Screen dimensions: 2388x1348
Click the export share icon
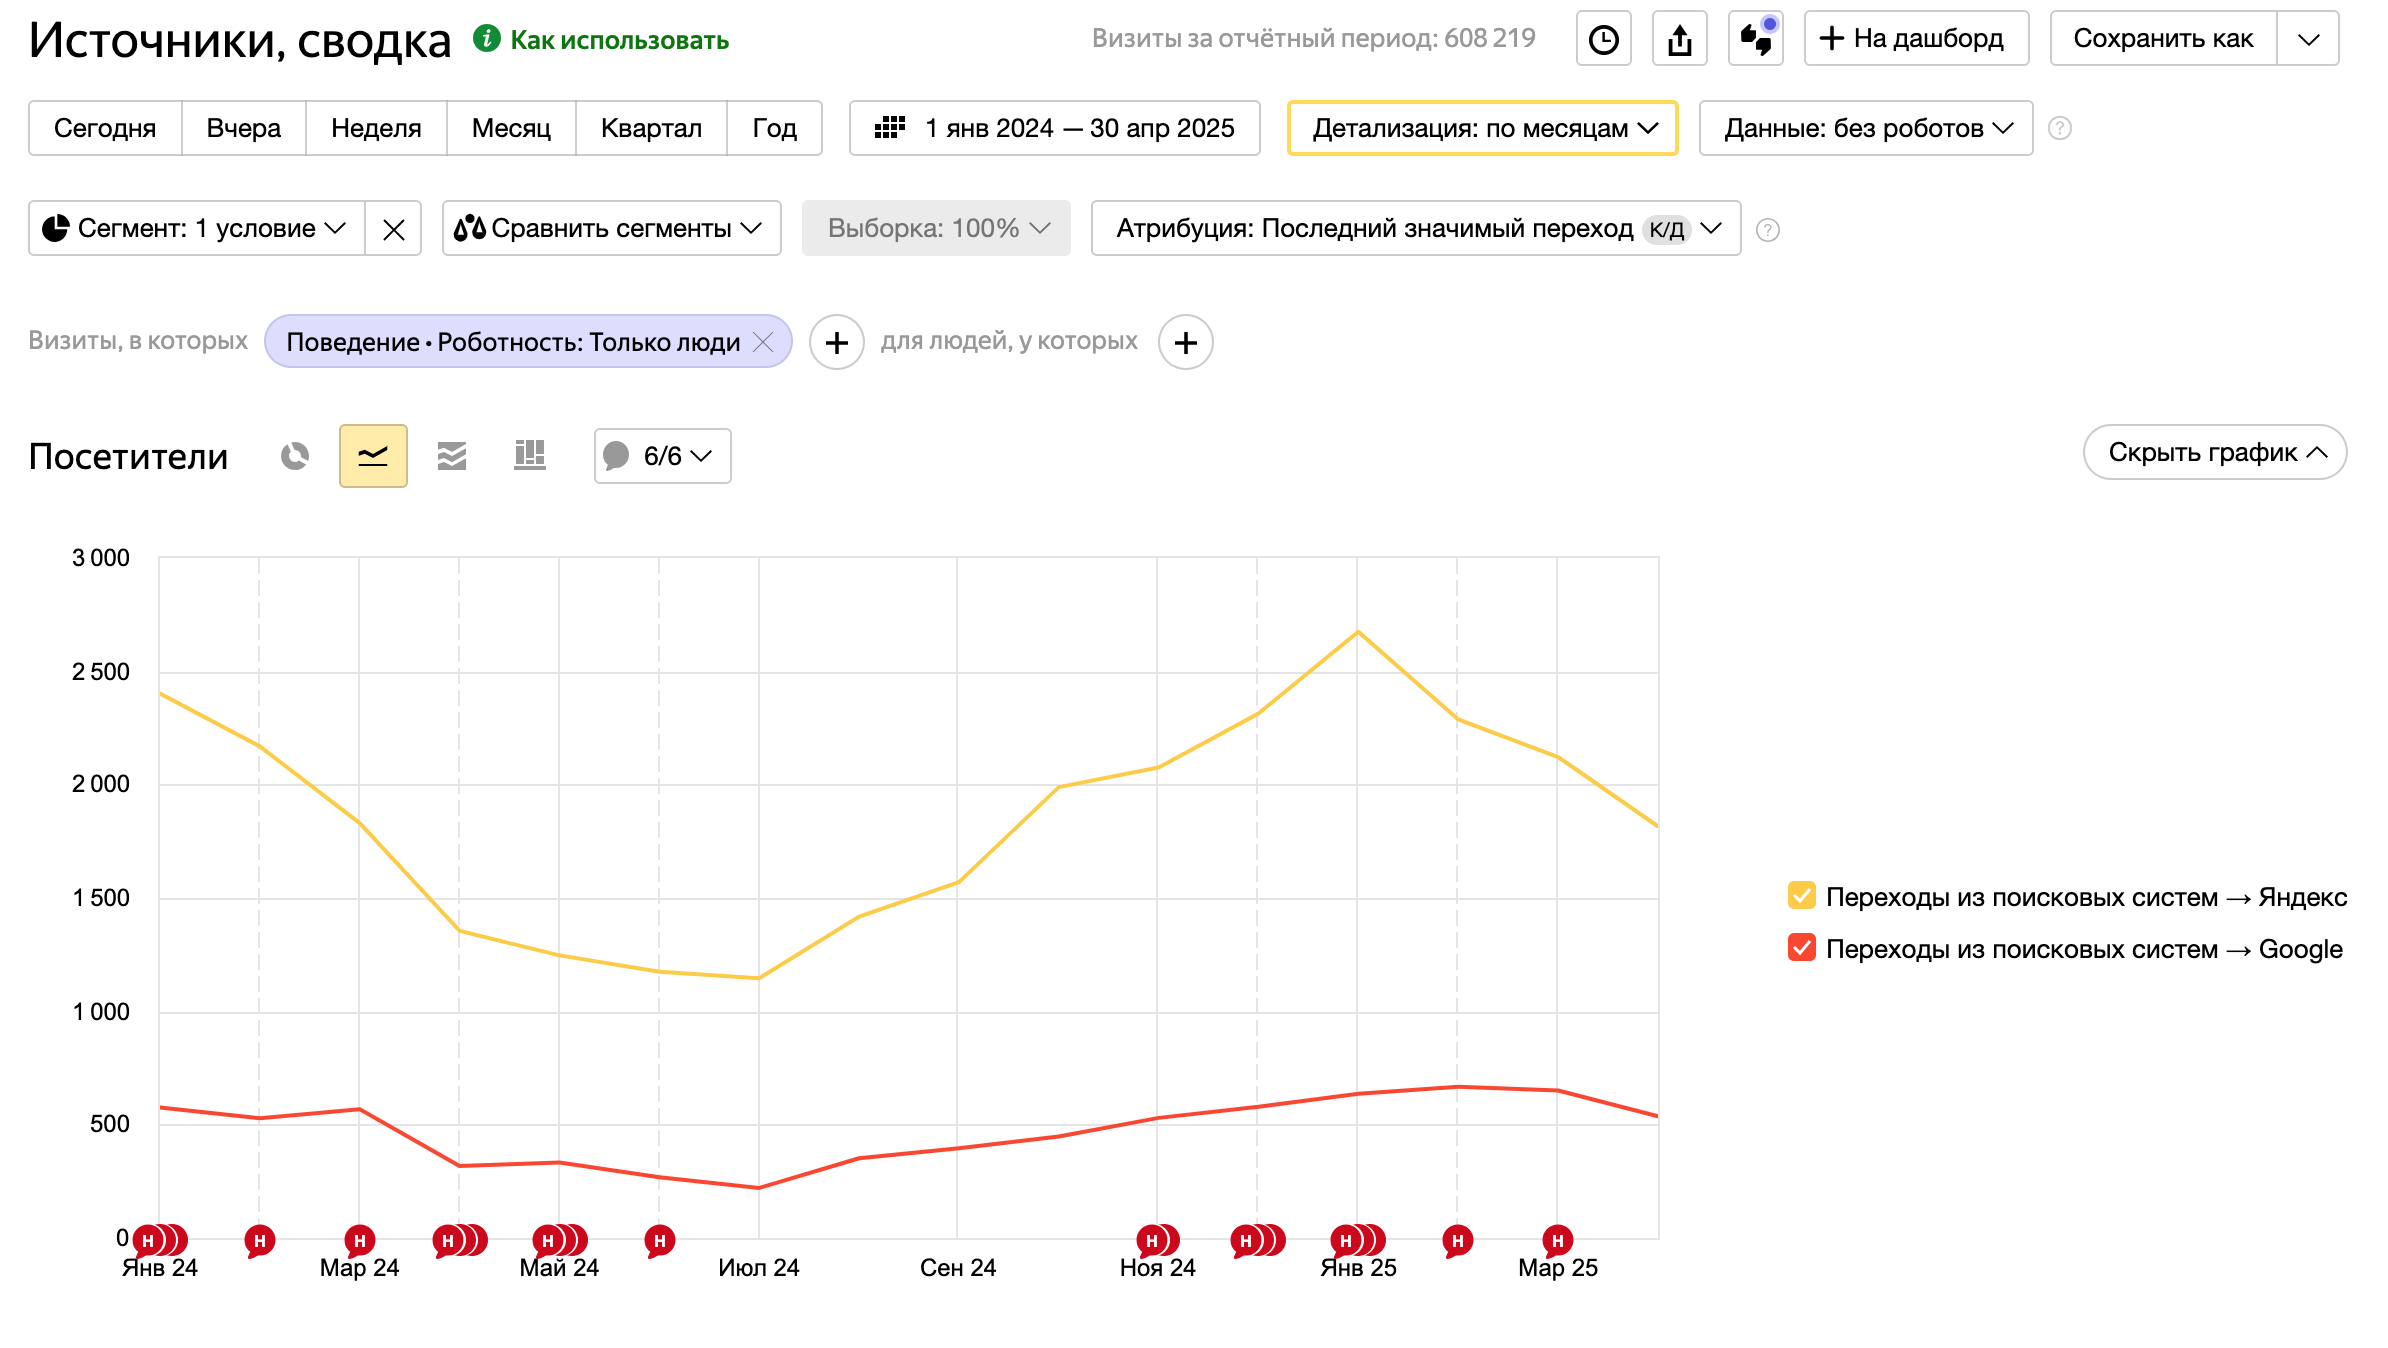[x=1679, y=39]
